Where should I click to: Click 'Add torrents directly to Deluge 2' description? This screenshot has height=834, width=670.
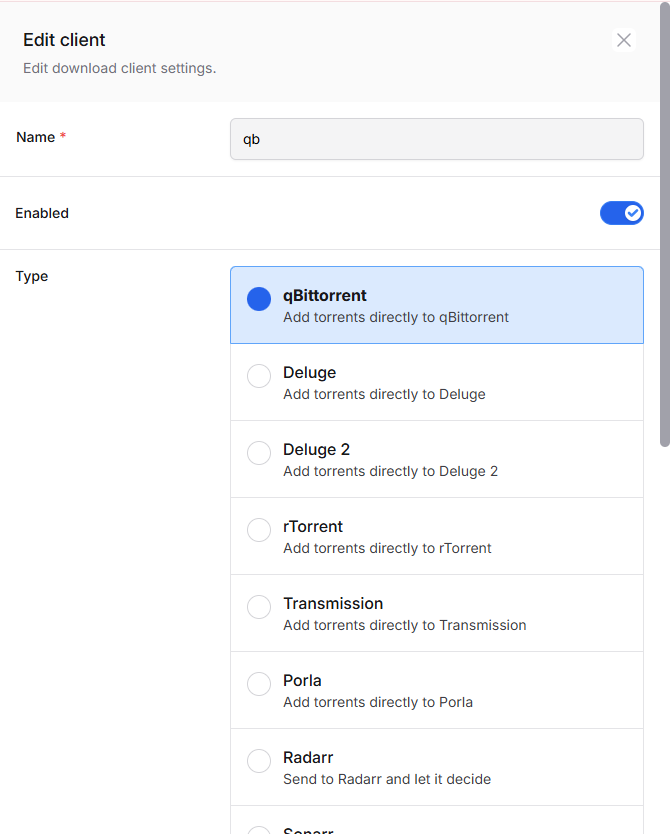tap(390, 472)
